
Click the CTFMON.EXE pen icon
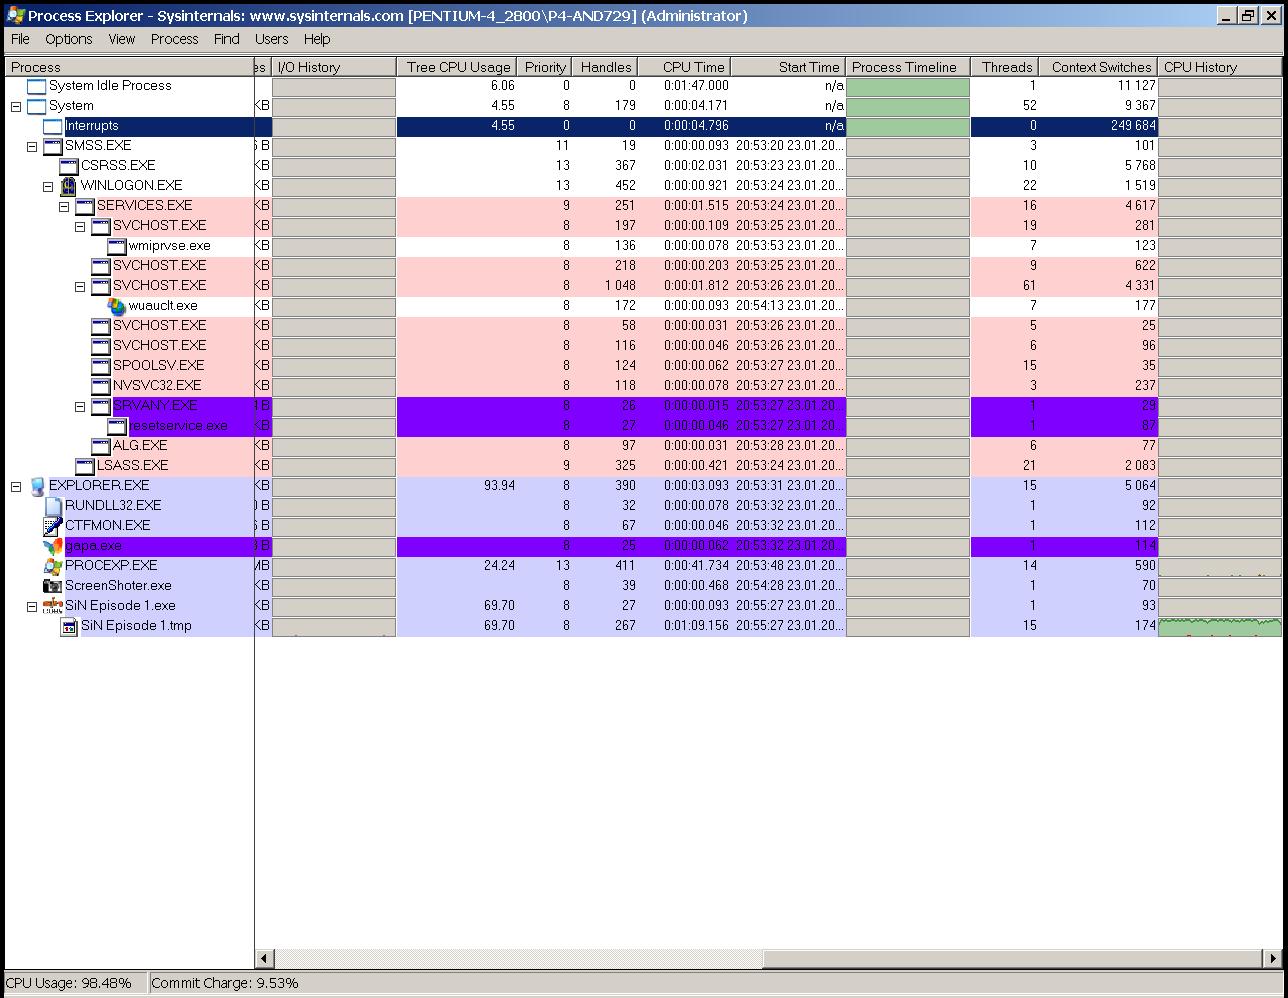[52, 526]
